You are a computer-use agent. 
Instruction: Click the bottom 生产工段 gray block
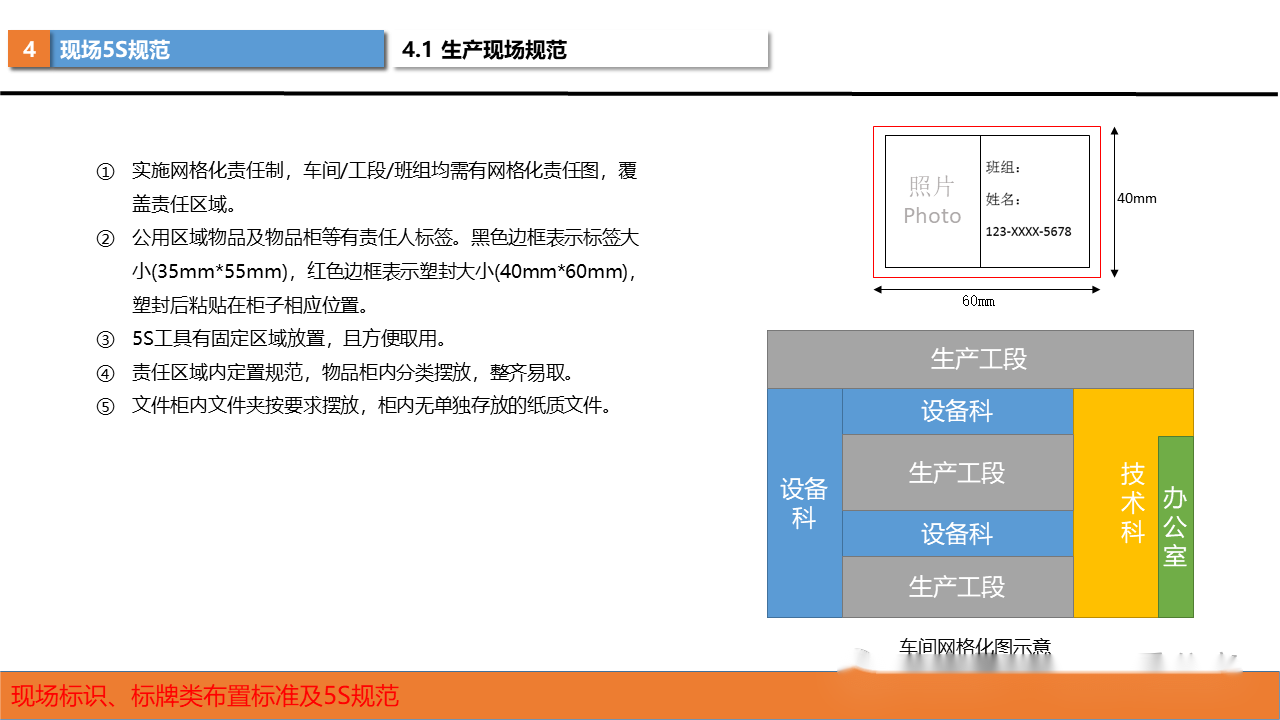(958, 587)
